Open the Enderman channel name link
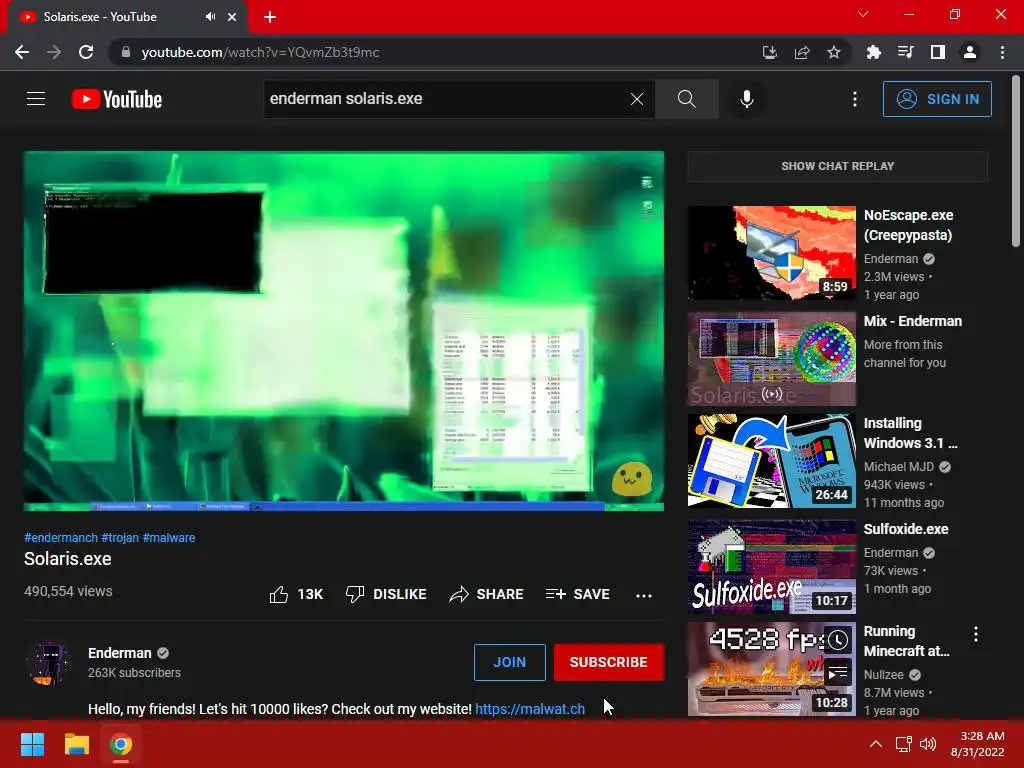 point(120,653)
